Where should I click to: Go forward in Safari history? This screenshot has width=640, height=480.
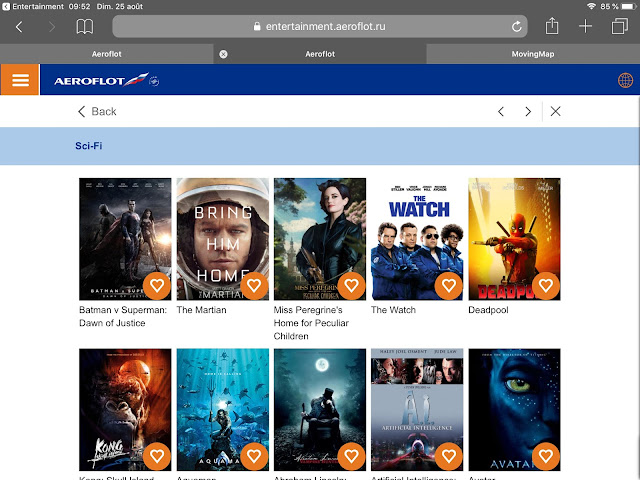(x=51, y=27)
